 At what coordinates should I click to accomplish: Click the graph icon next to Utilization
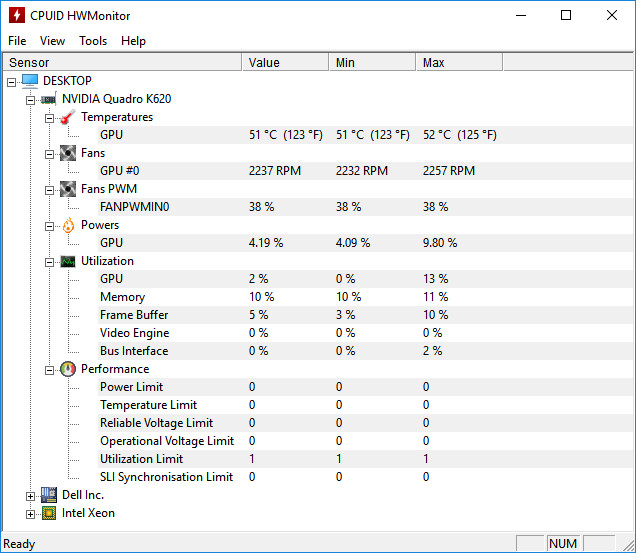point(68,261)
